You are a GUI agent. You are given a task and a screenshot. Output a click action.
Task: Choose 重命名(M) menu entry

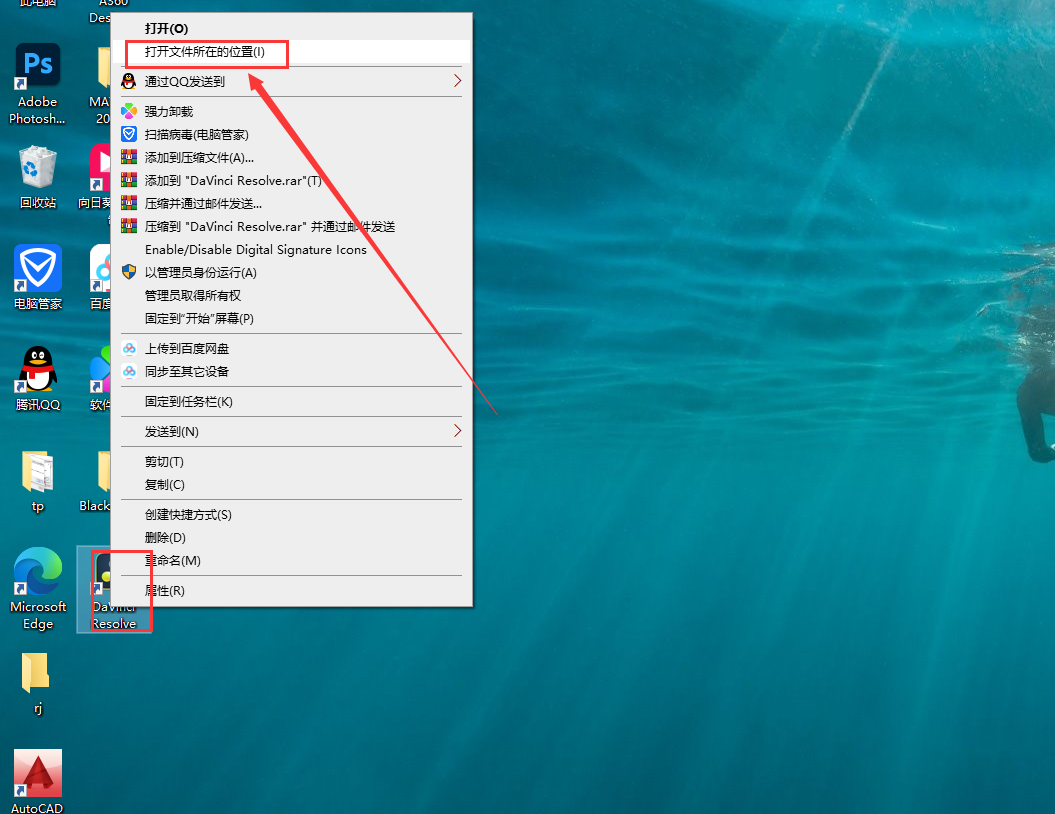click(x=291, y=560)
